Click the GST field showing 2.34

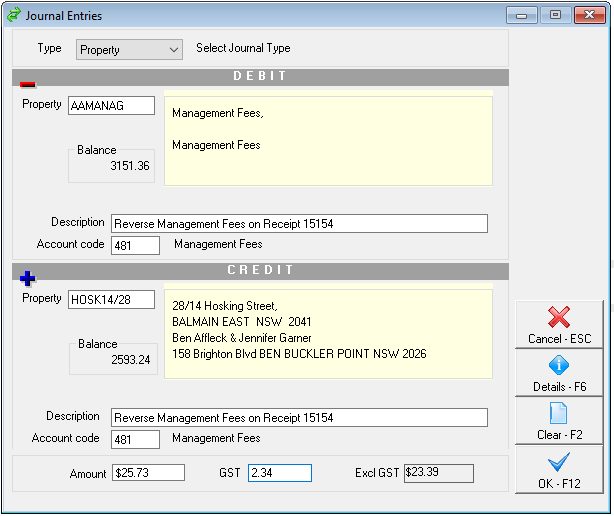[280, 473]
